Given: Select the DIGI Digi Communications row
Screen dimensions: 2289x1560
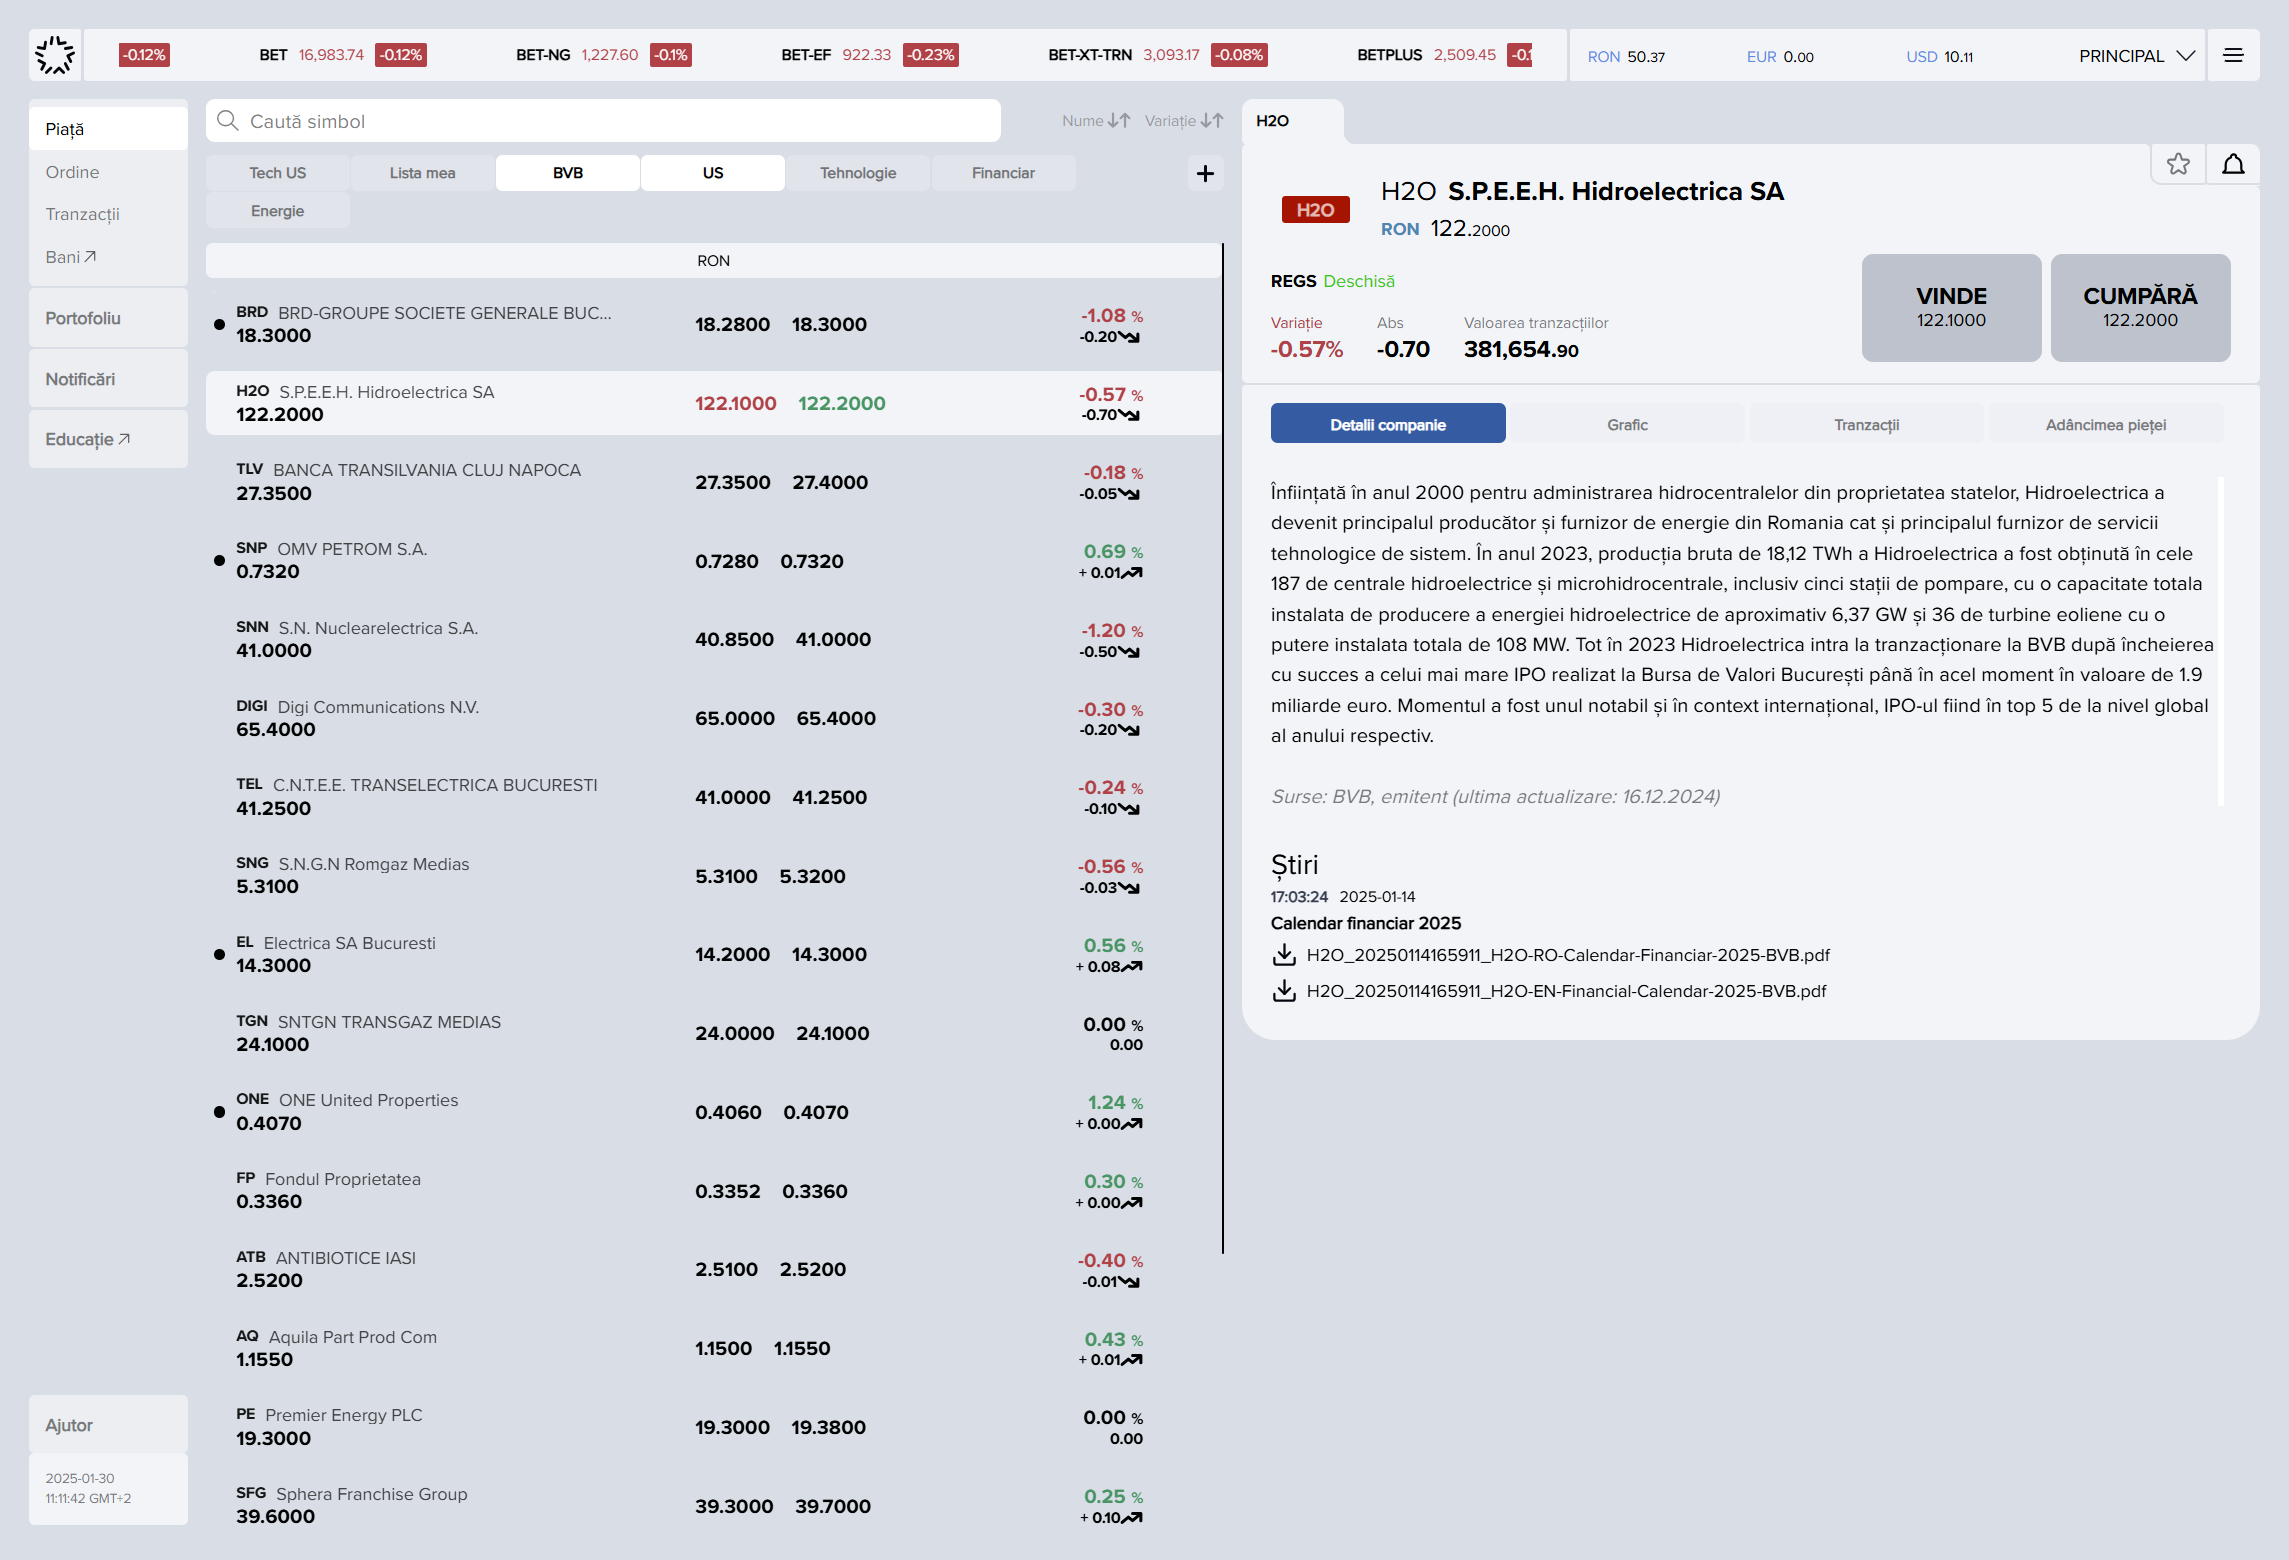Looking at the screenshot, I should tap(713, 718).
